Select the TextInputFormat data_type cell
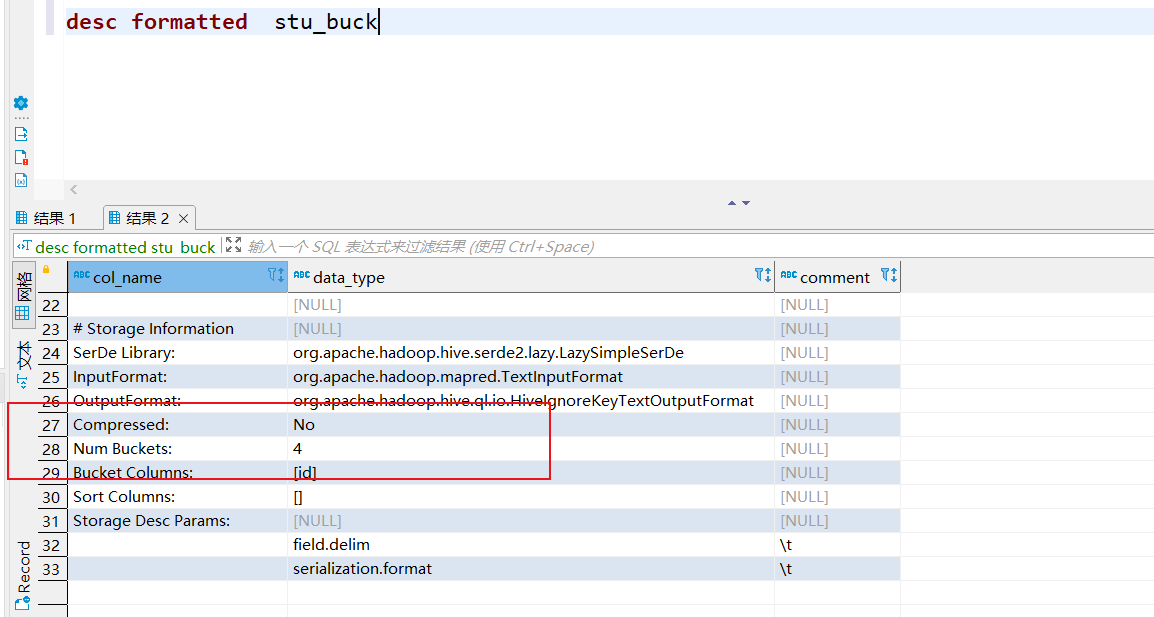Image resolution: width=1154 pixels, height=617 pixels. pos(531,376)
